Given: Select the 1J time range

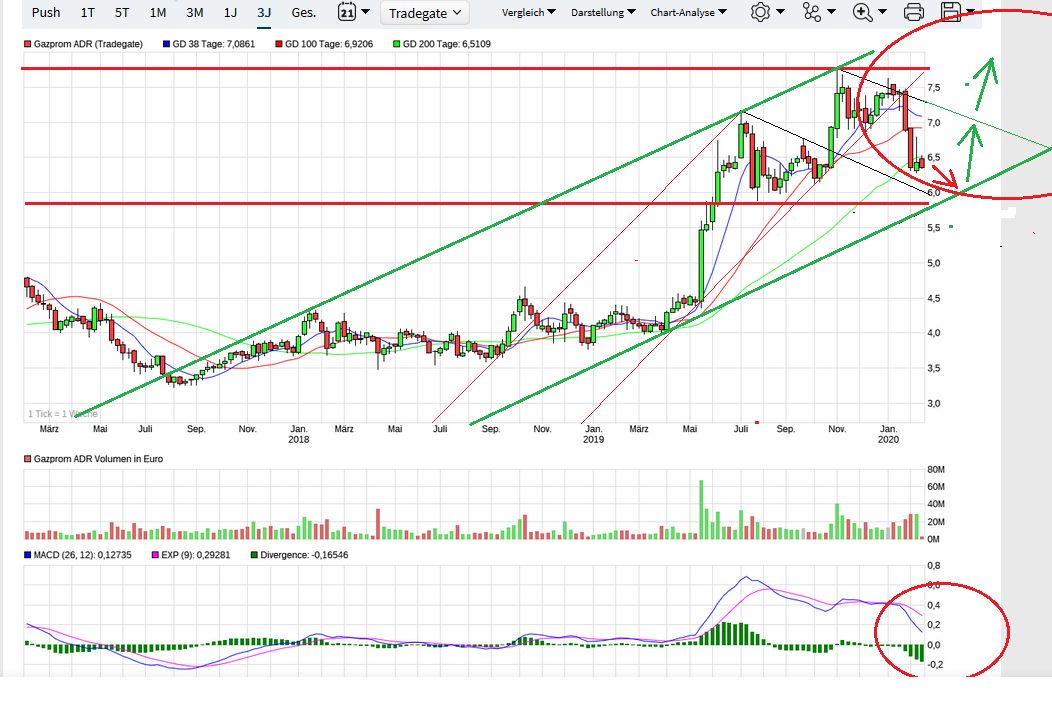Looking at the screenshot, I should point(230,12).
